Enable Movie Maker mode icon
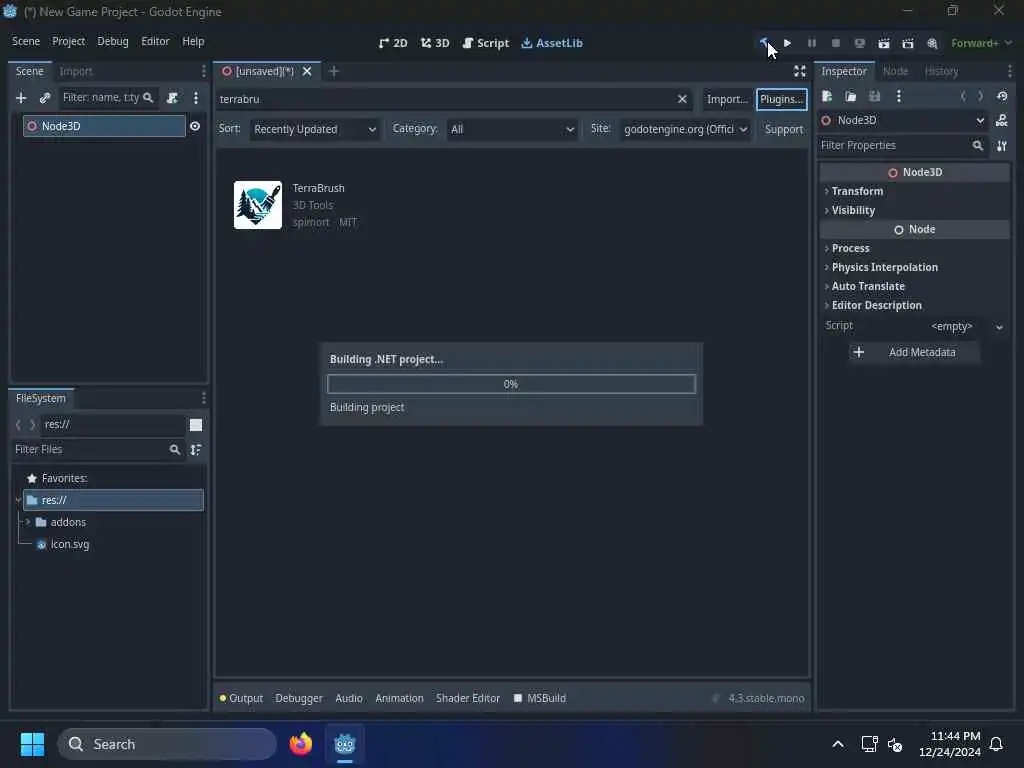Screen dimensions: 1024x768 coord(932,42)
